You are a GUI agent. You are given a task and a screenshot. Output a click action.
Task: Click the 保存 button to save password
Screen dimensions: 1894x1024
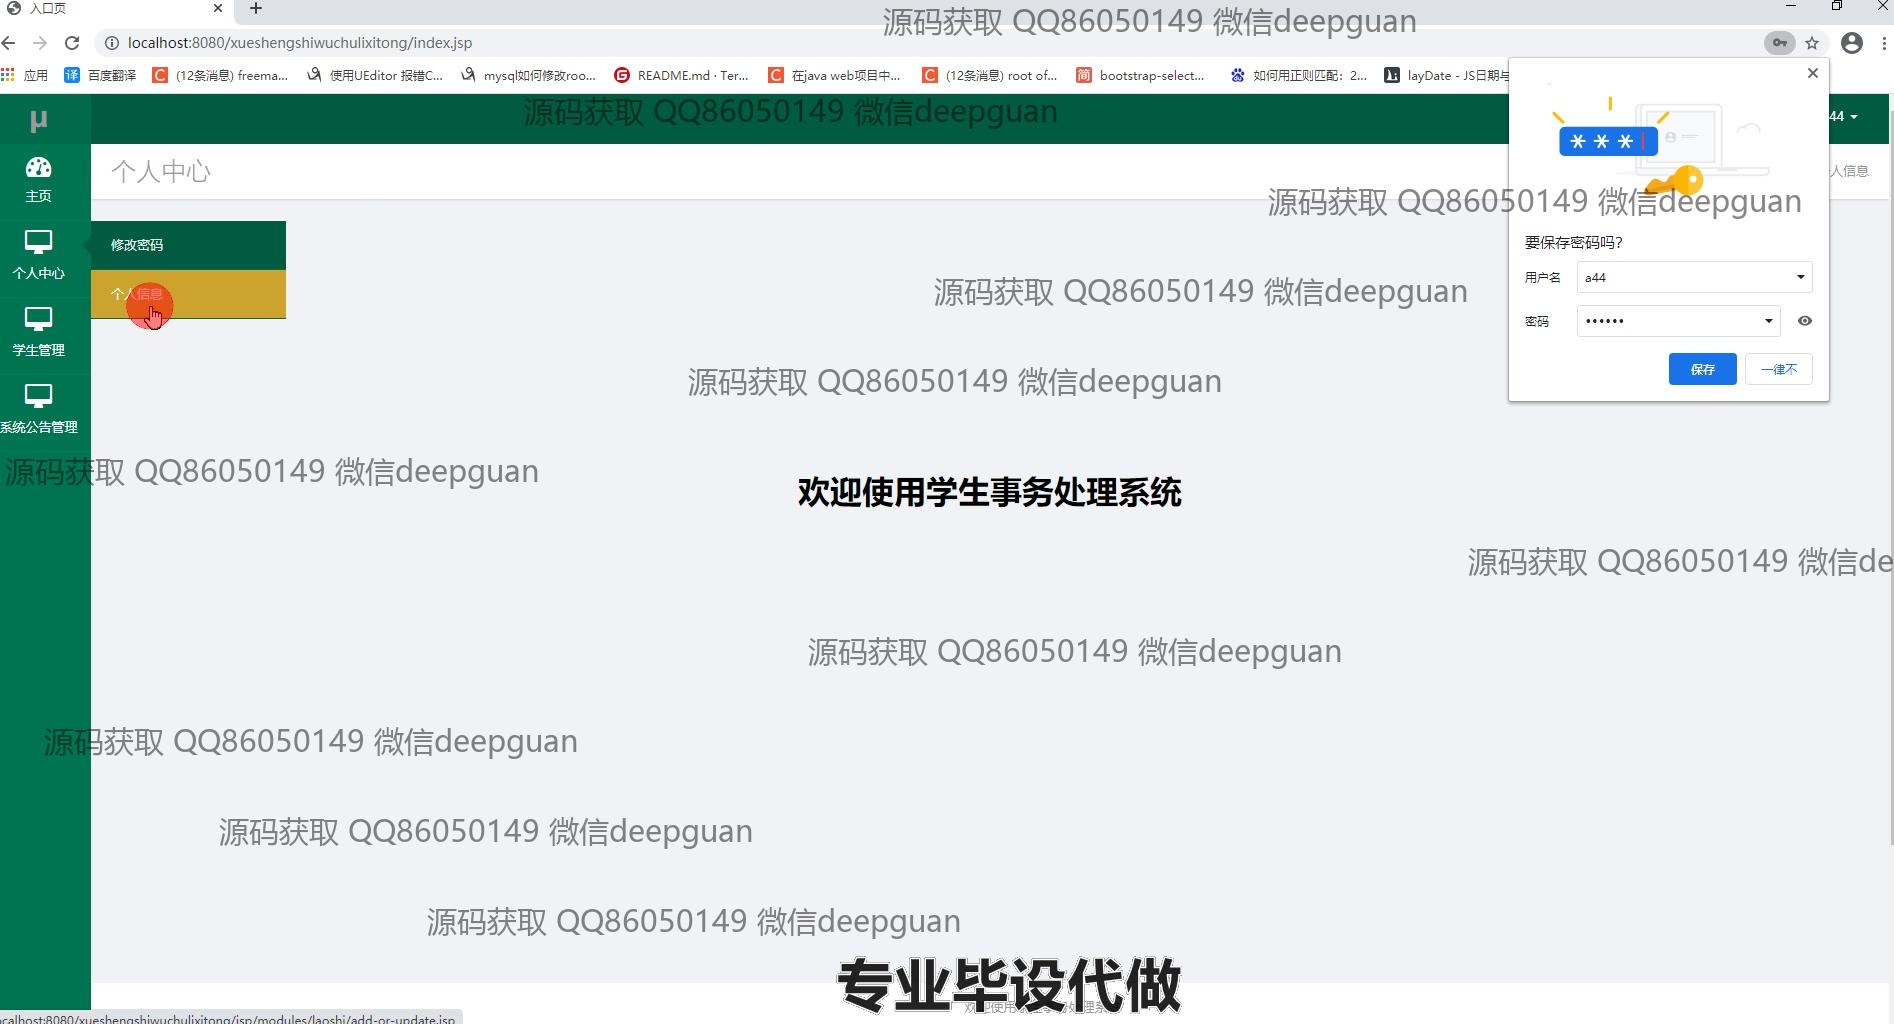pyautogui.click(x=1702, y=369)
